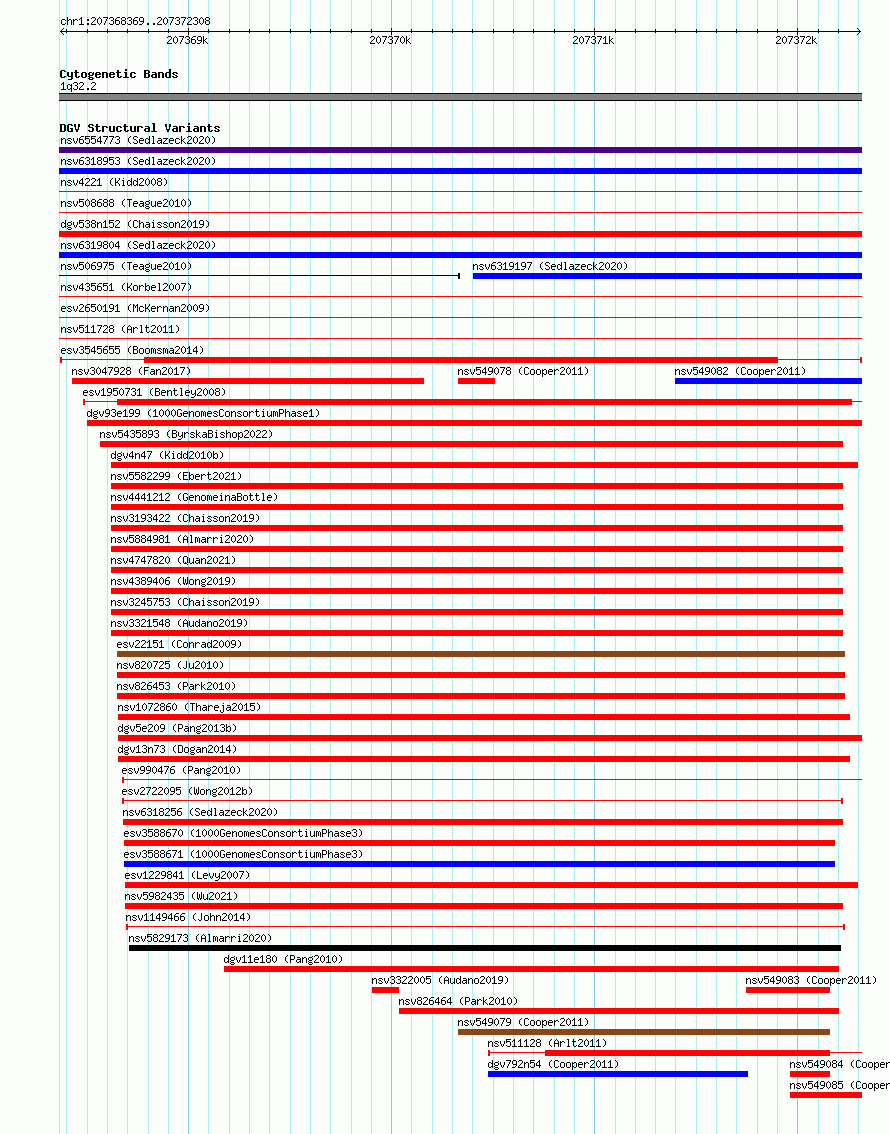Open dgv5e209 (Pang2013b) variant
890x1134 pixels.
pos(177,728)
